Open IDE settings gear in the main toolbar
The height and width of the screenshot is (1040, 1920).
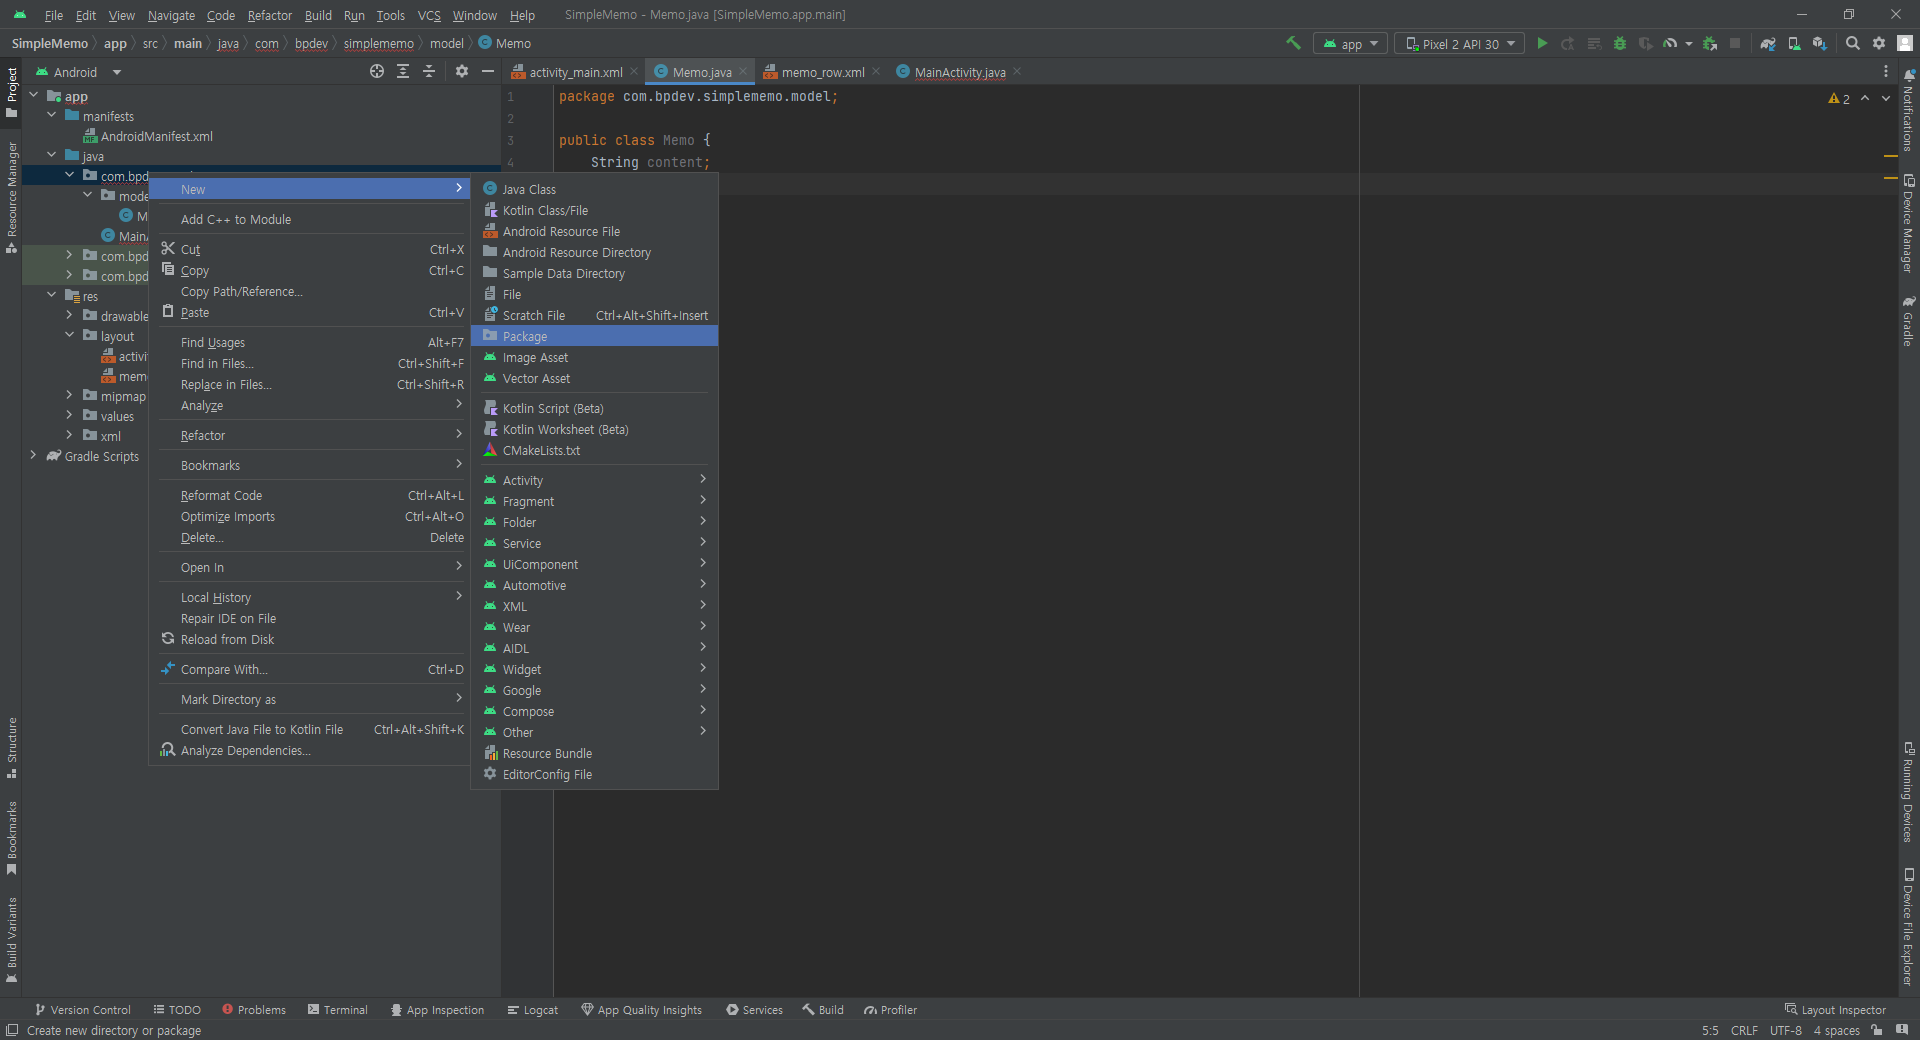tap(1879, 43)
